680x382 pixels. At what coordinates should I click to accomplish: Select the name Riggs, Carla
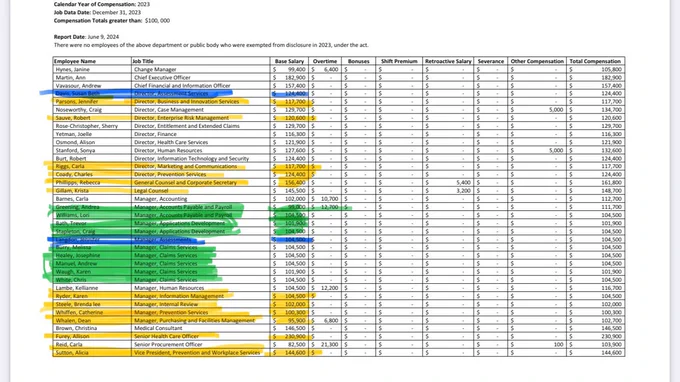70,167
